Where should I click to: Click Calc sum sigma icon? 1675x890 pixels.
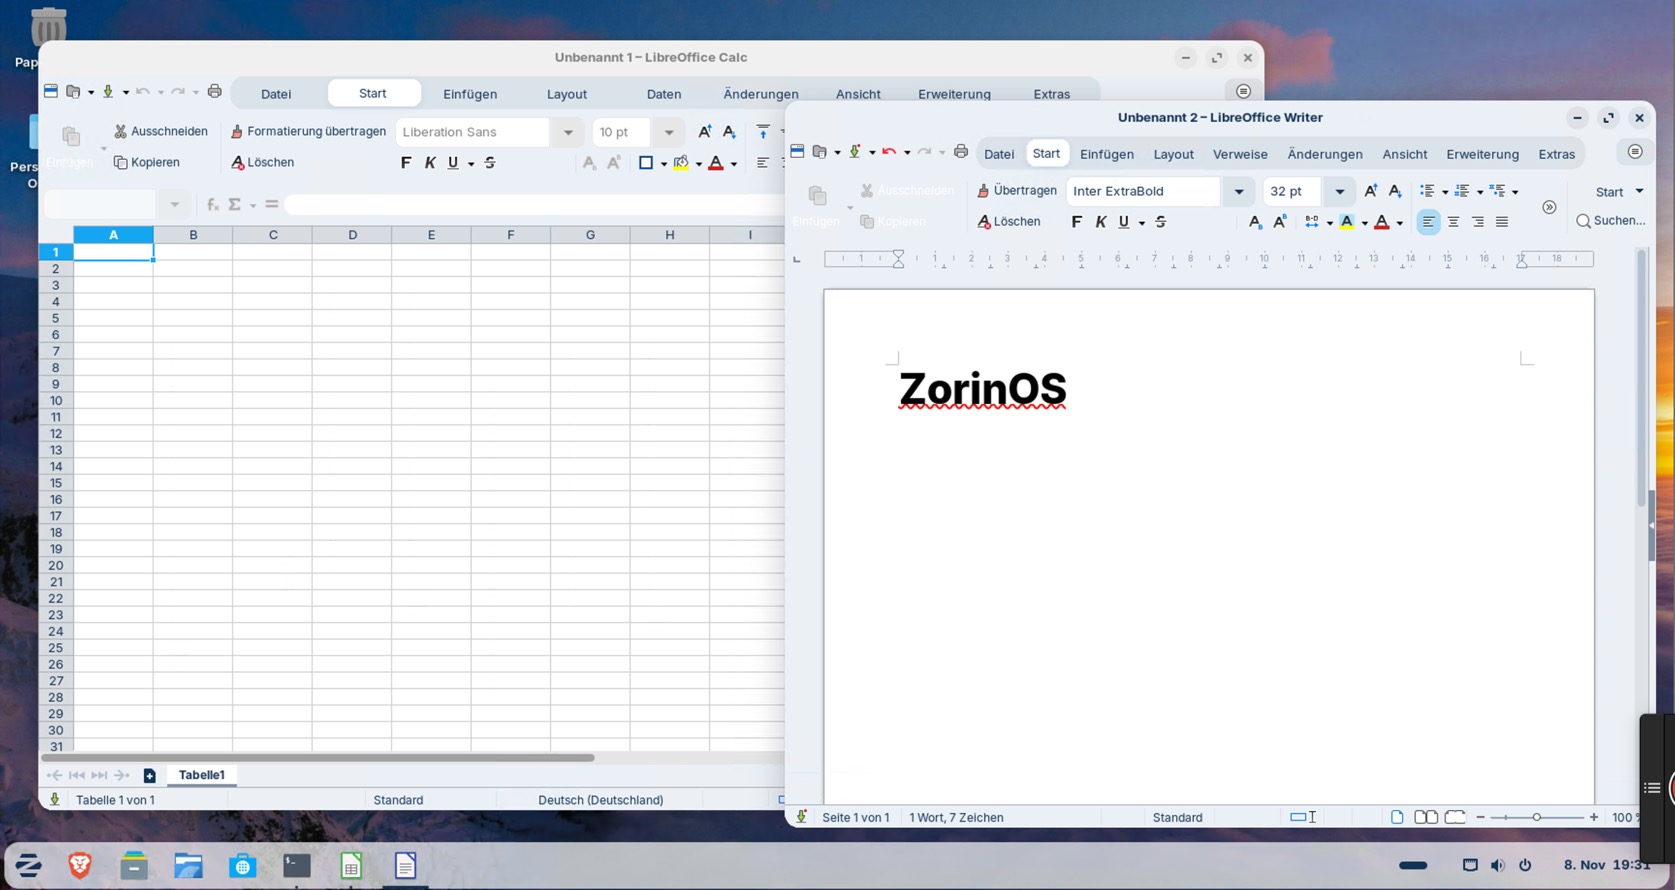[x=234, y=204]
